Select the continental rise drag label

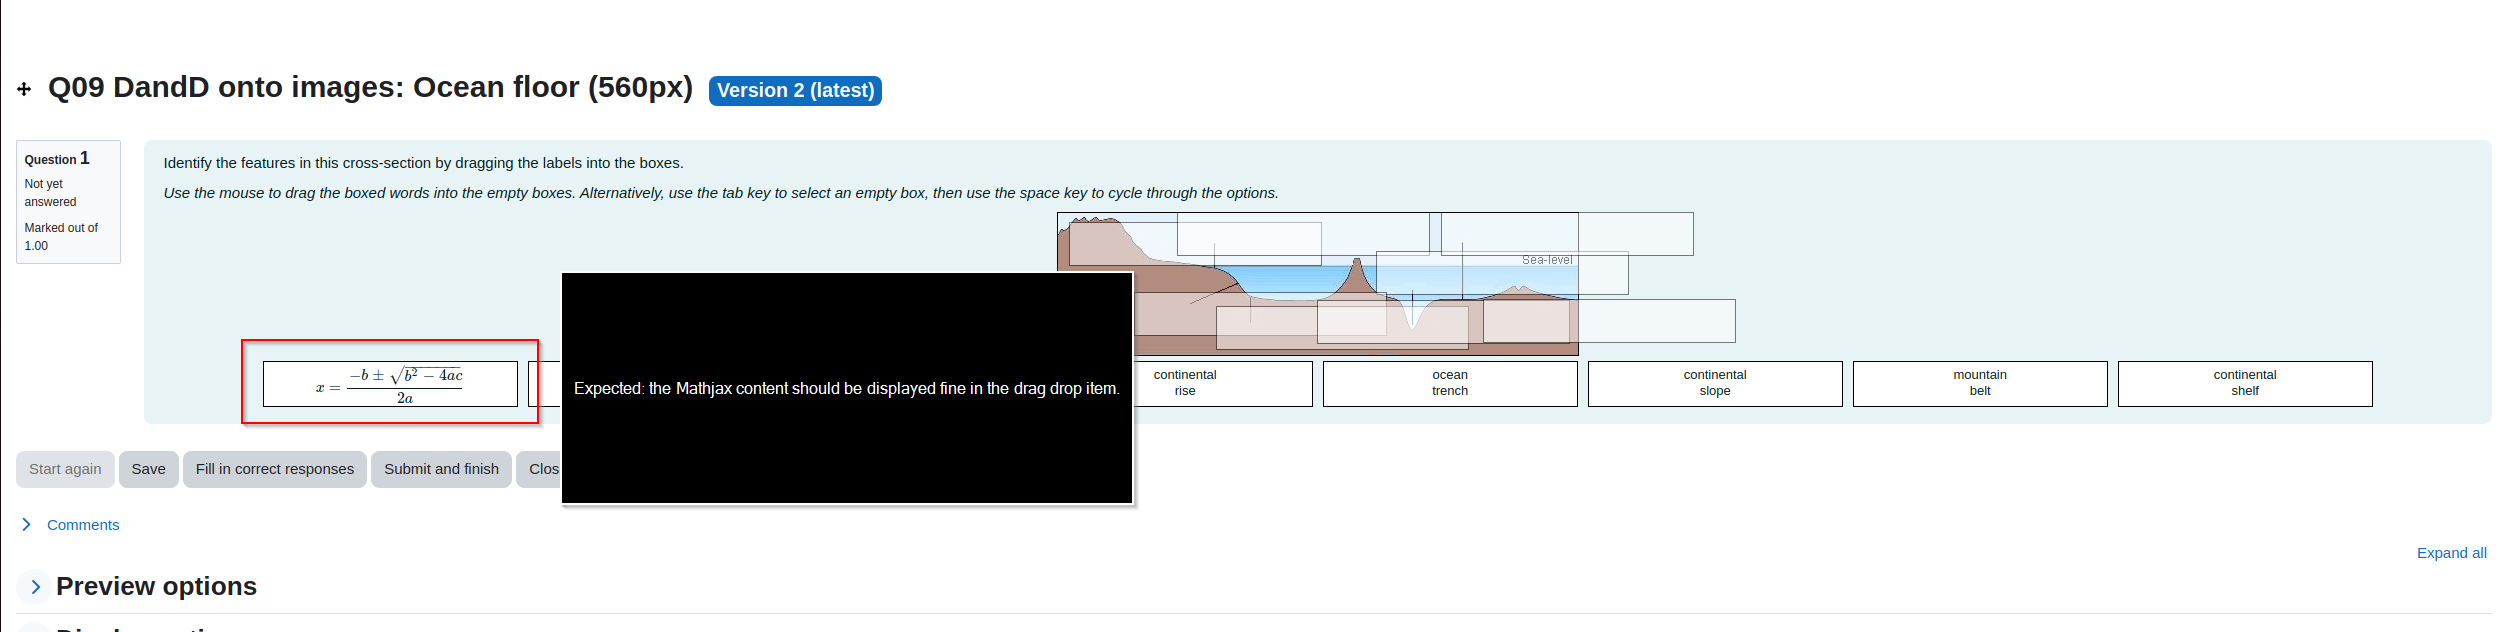tap(1222, 384)
